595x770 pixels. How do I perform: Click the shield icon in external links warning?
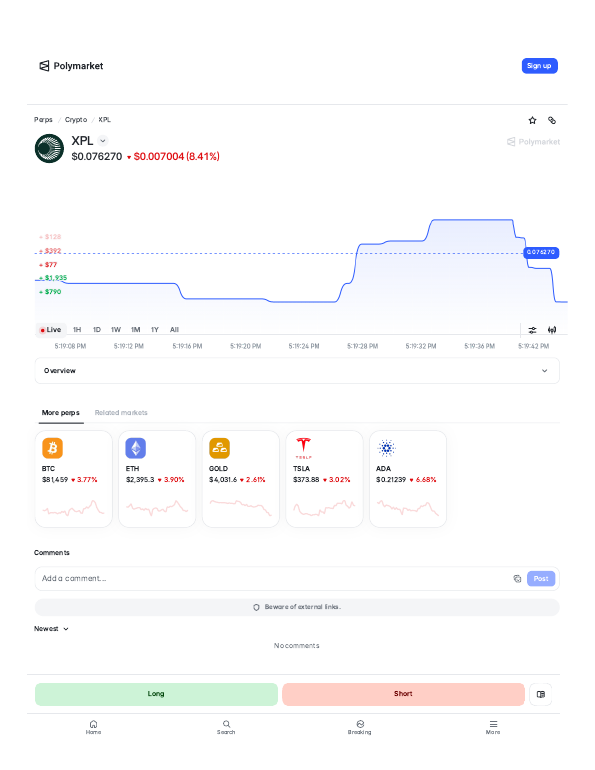[x=256, y=607]
